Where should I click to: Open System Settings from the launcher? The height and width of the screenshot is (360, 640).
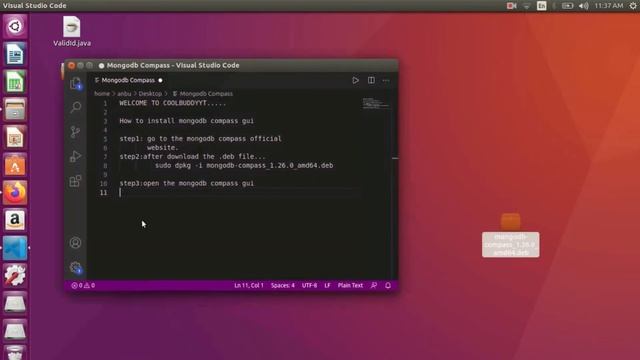[15, 276]
